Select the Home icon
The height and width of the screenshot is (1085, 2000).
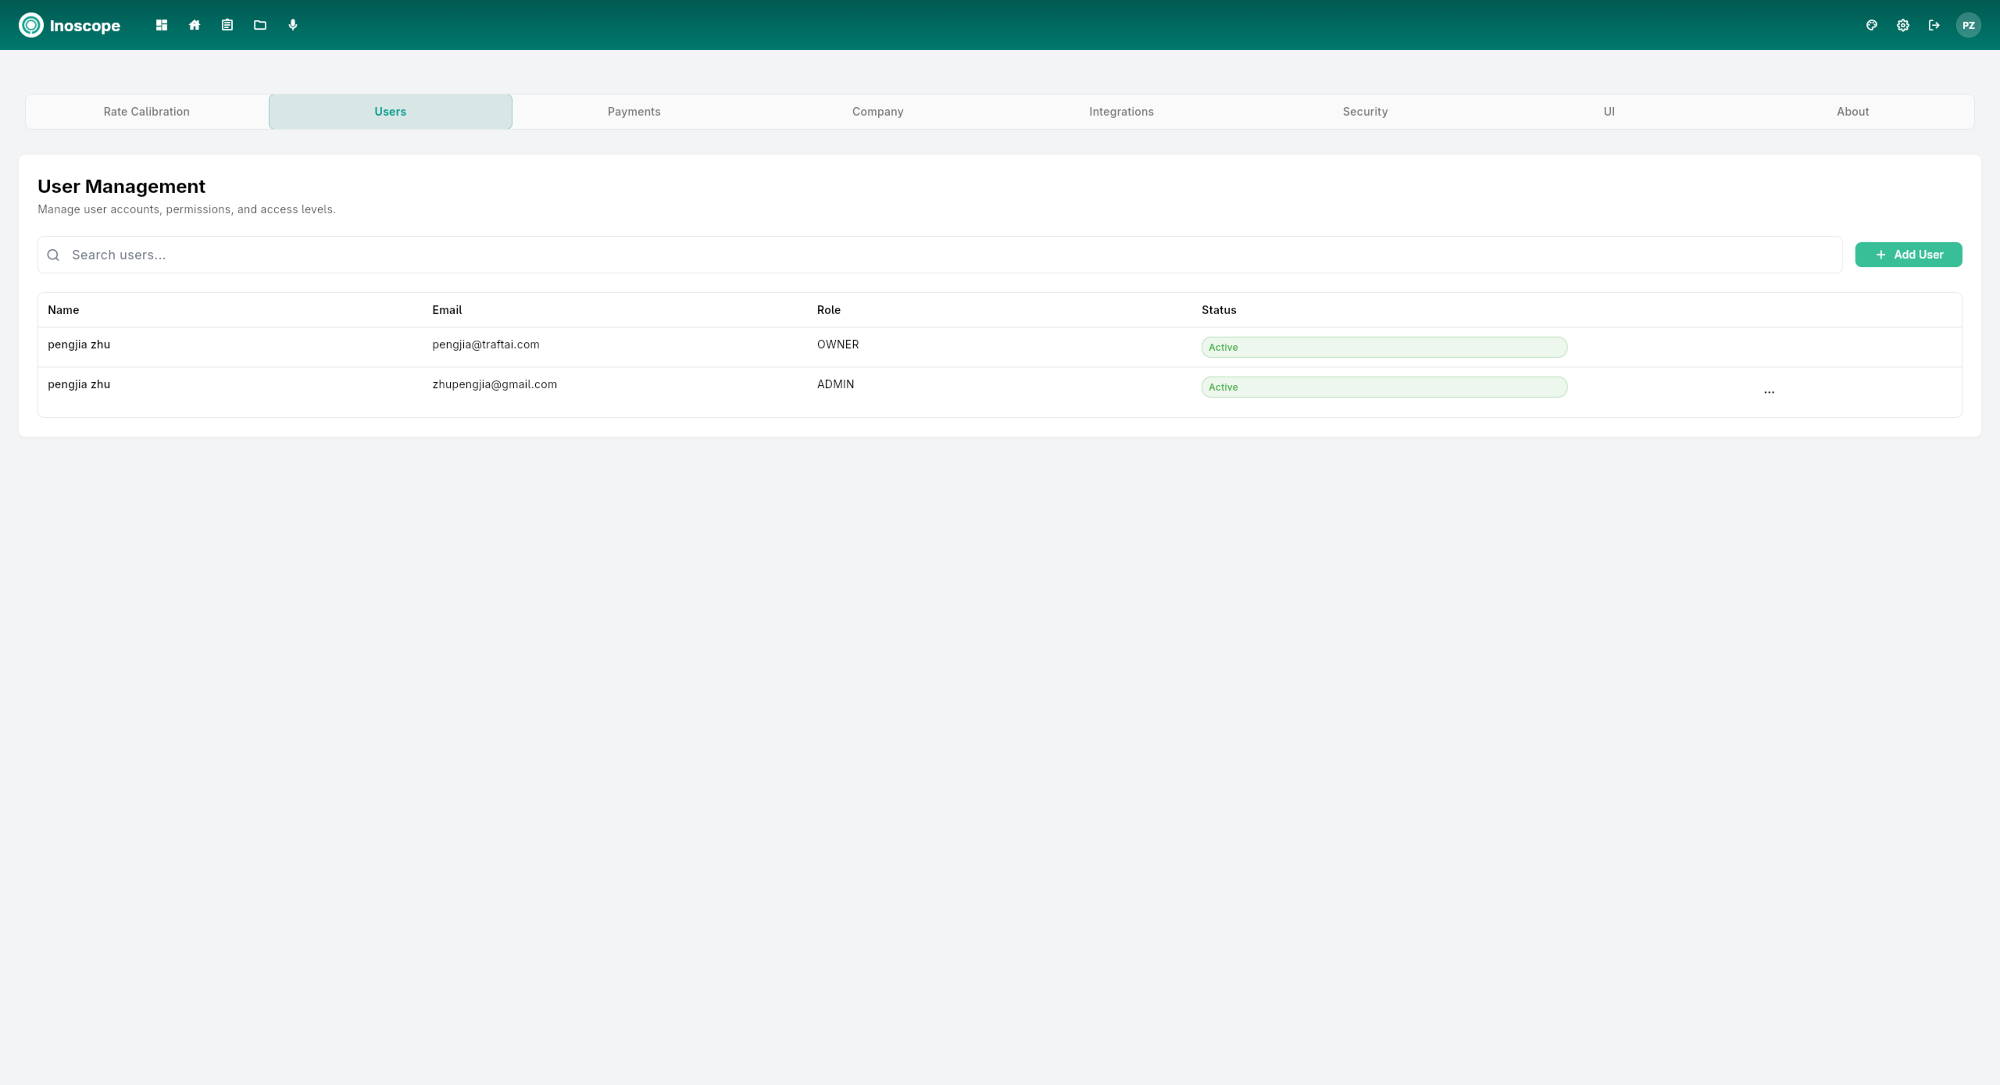[194, 24]
